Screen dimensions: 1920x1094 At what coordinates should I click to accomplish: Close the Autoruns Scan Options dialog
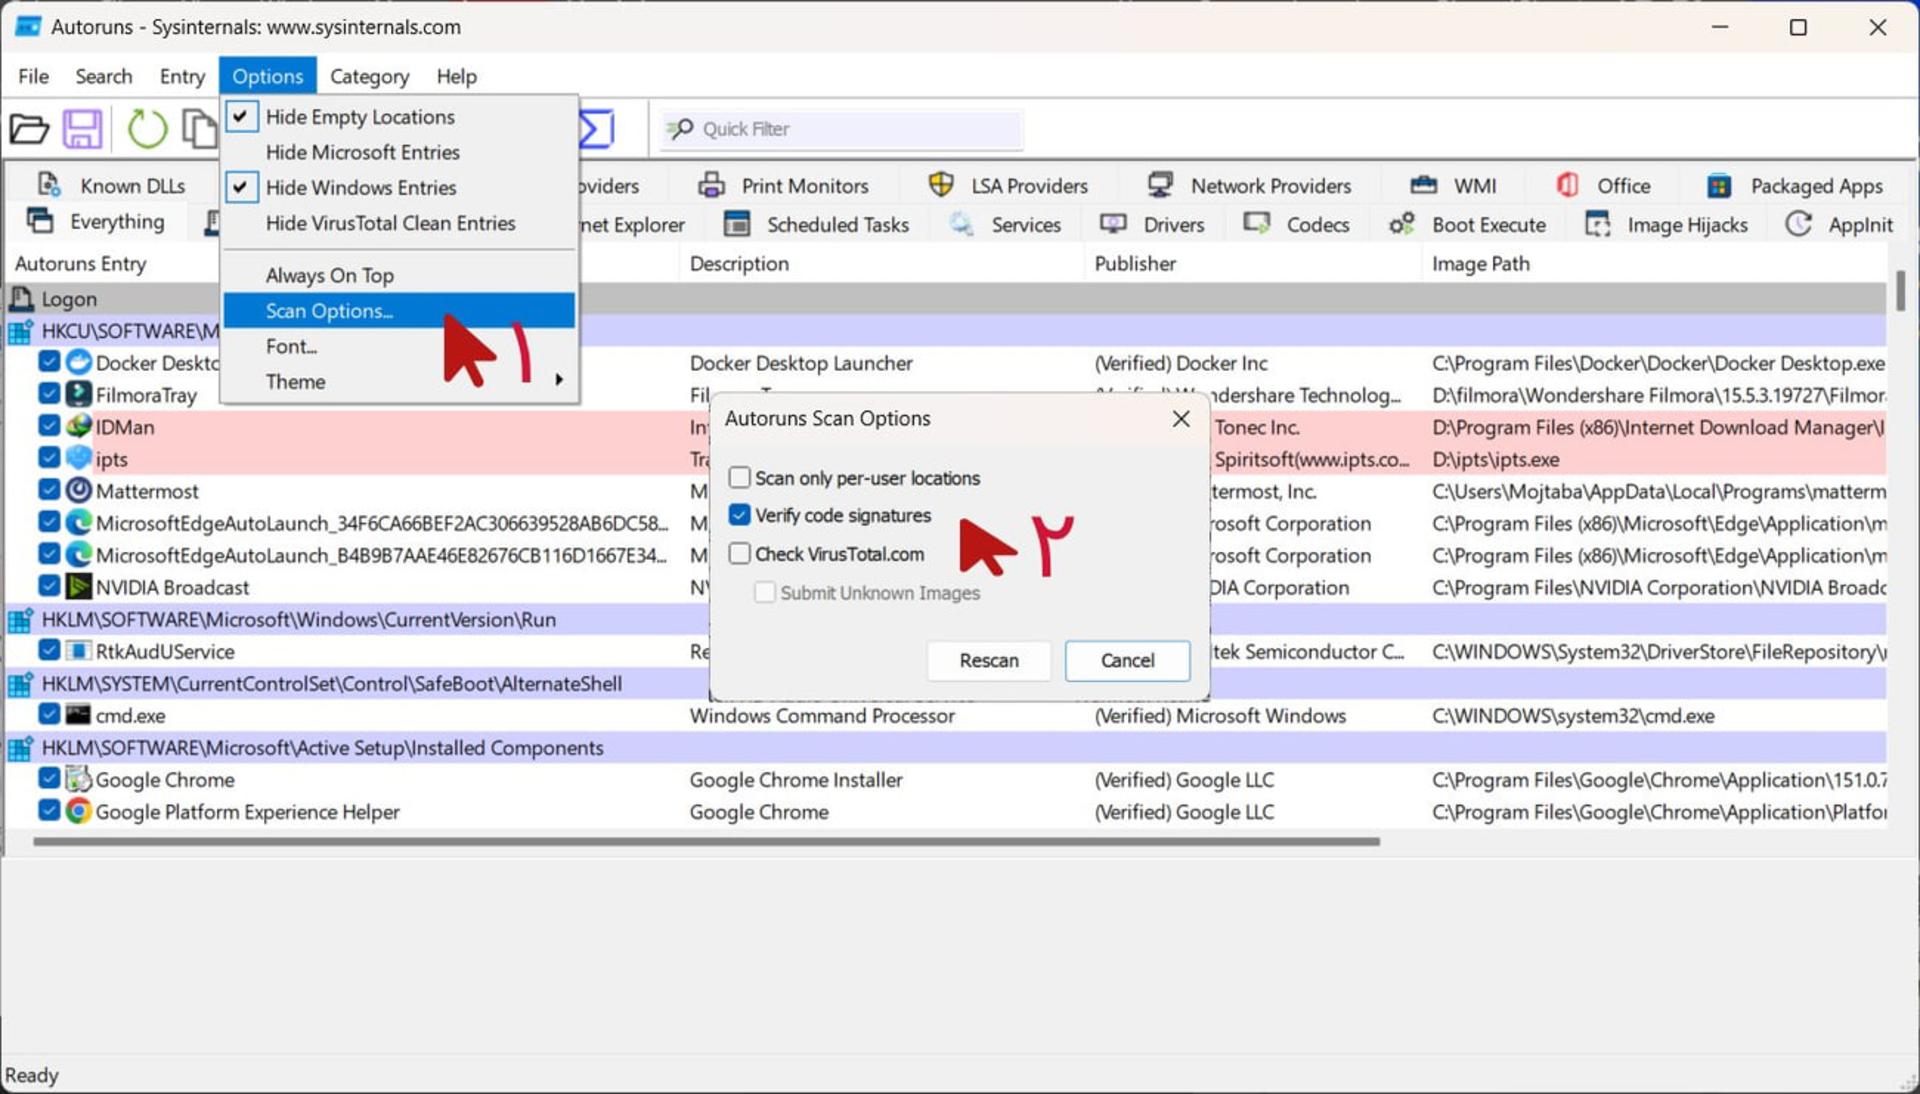point(1181,418)
